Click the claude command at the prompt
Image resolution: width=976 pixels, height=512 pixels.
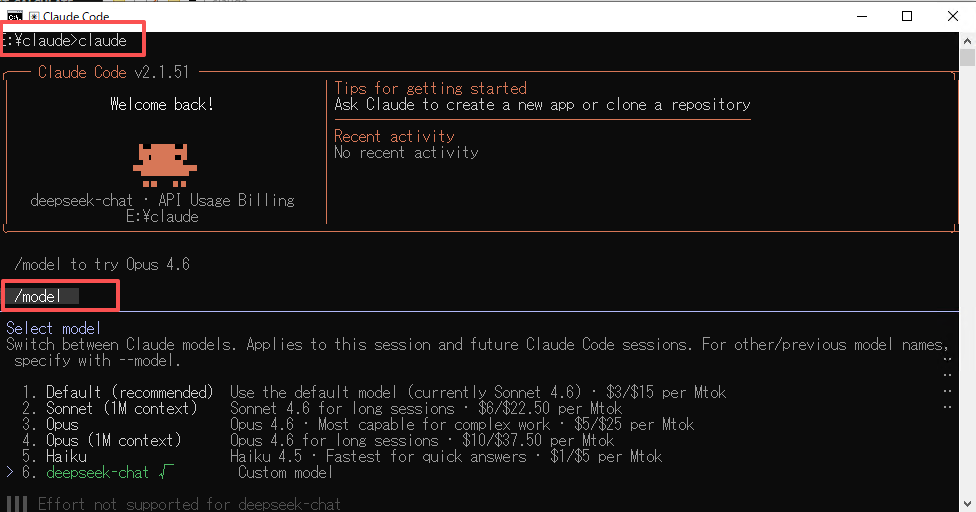click(102, 41)
